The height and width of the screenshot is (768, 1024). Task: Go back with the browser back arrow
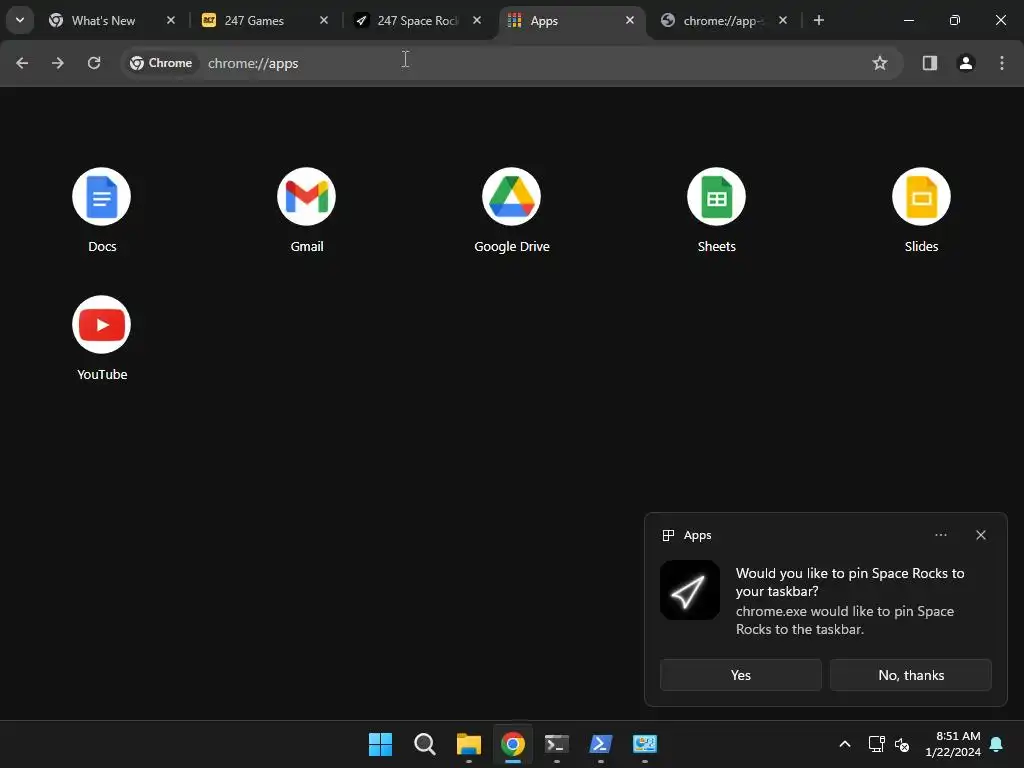pos(22,63)
